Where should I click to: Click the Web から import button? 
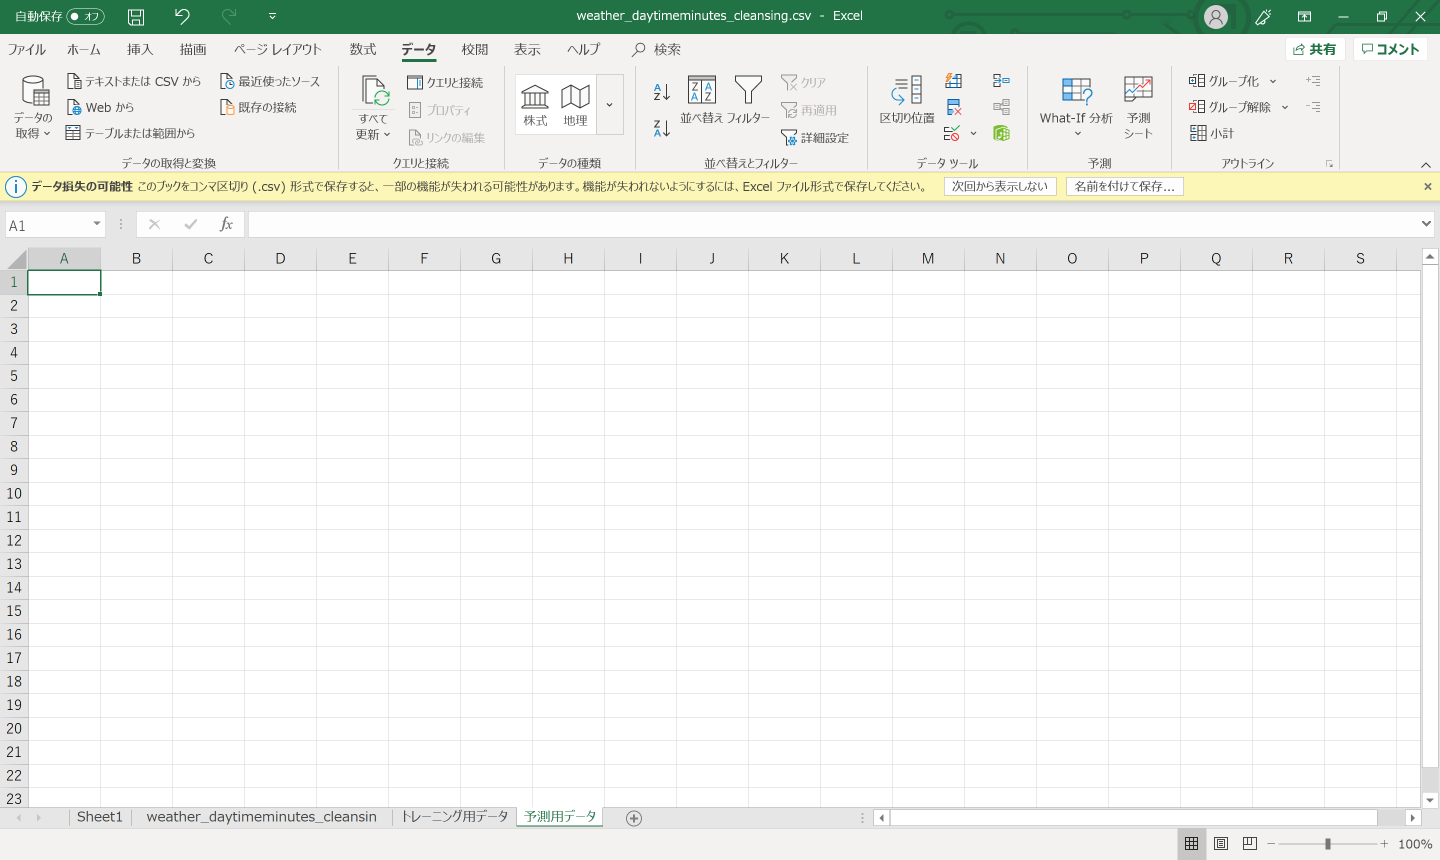(100, 107)
